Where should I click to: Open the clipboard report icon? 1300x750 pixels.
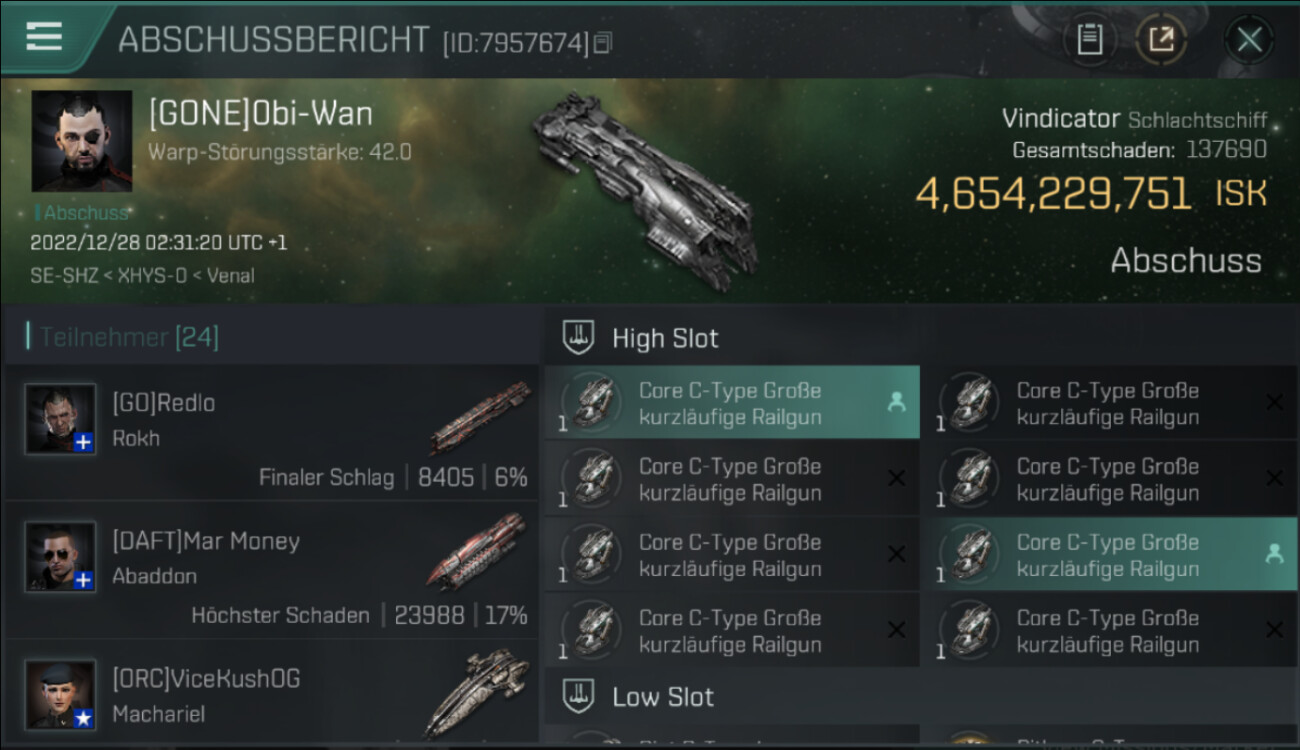tap(1089, 40)
